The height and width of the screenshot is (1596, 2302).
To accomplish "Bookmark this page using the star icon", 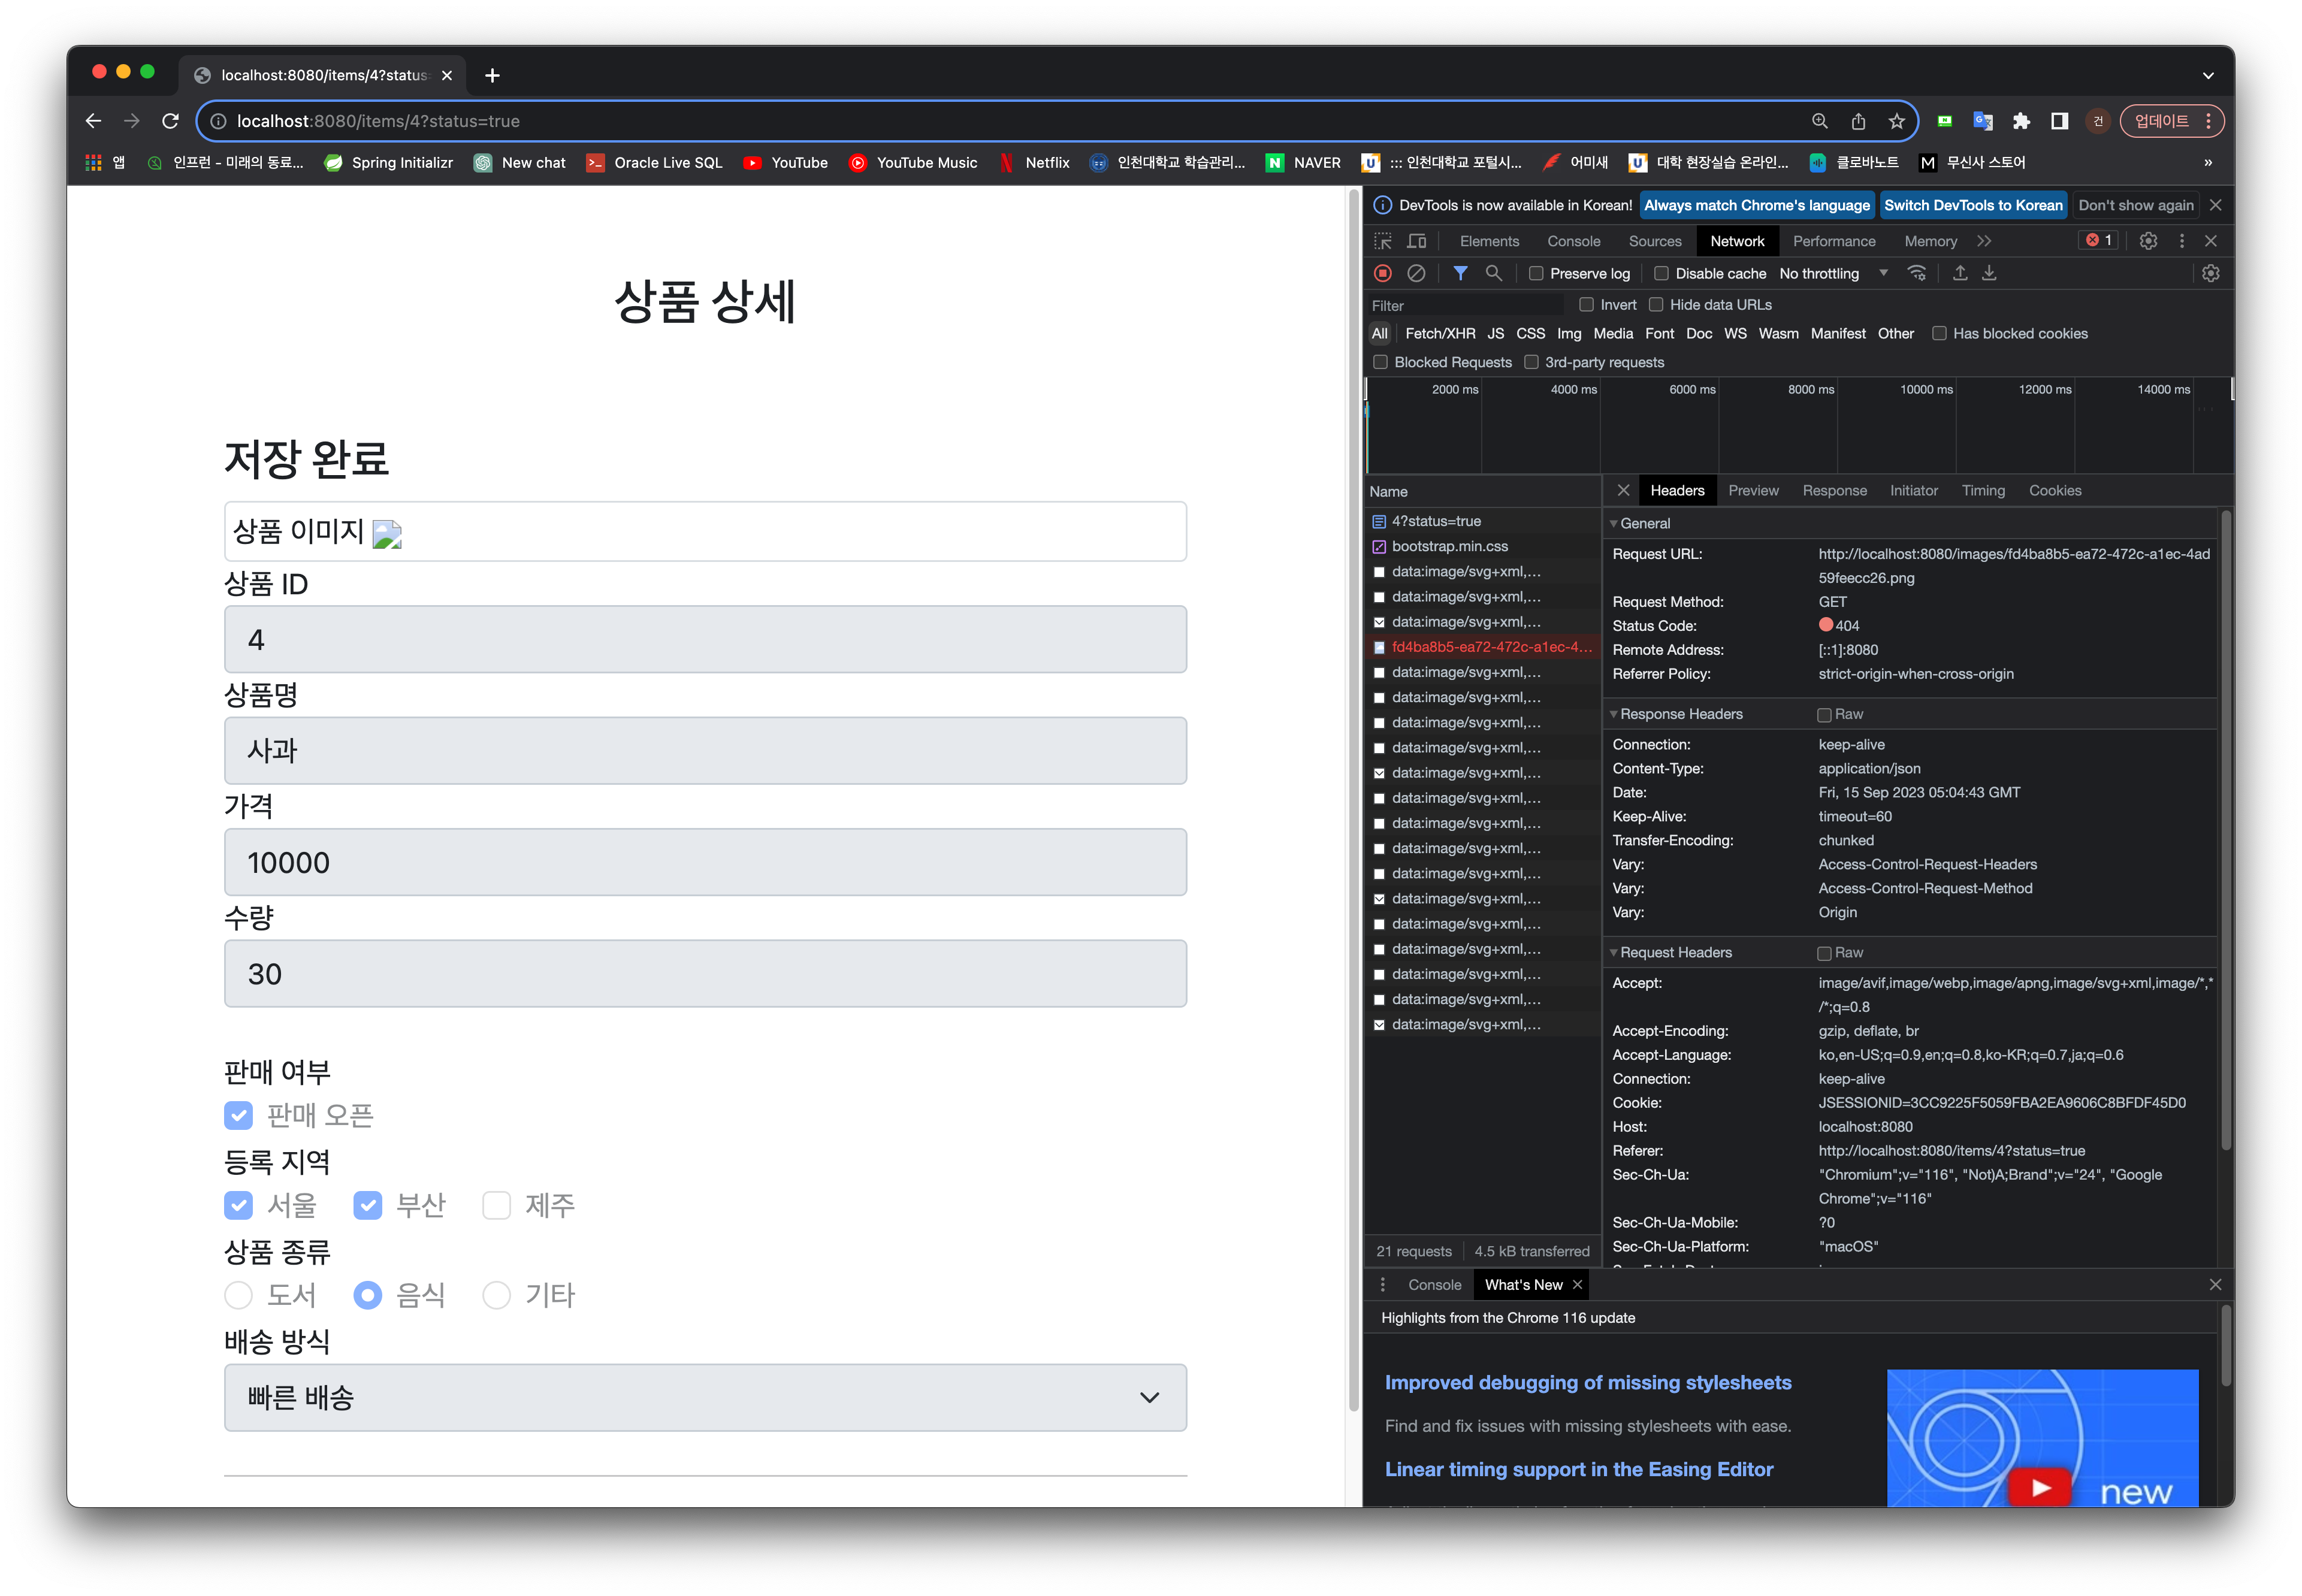I will tap(1897, 121).
